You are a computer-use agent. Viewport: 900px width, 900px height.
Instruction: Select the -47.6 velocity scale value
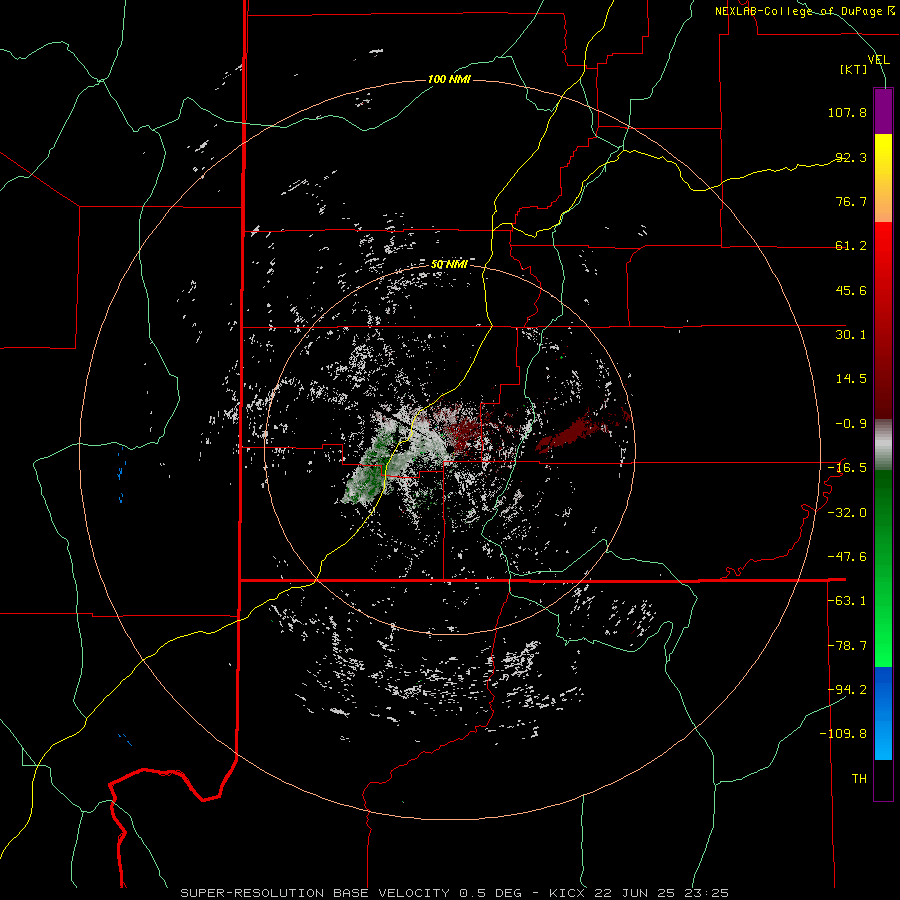[x=847, y=557]
